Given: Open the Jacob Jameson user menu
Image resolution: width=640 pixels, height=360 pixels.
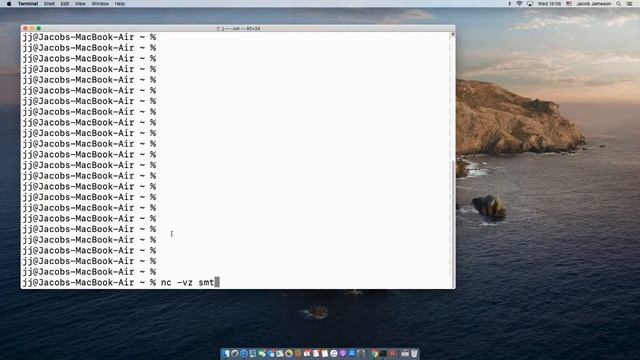Looking at the screenshot, I should [594, 4].
